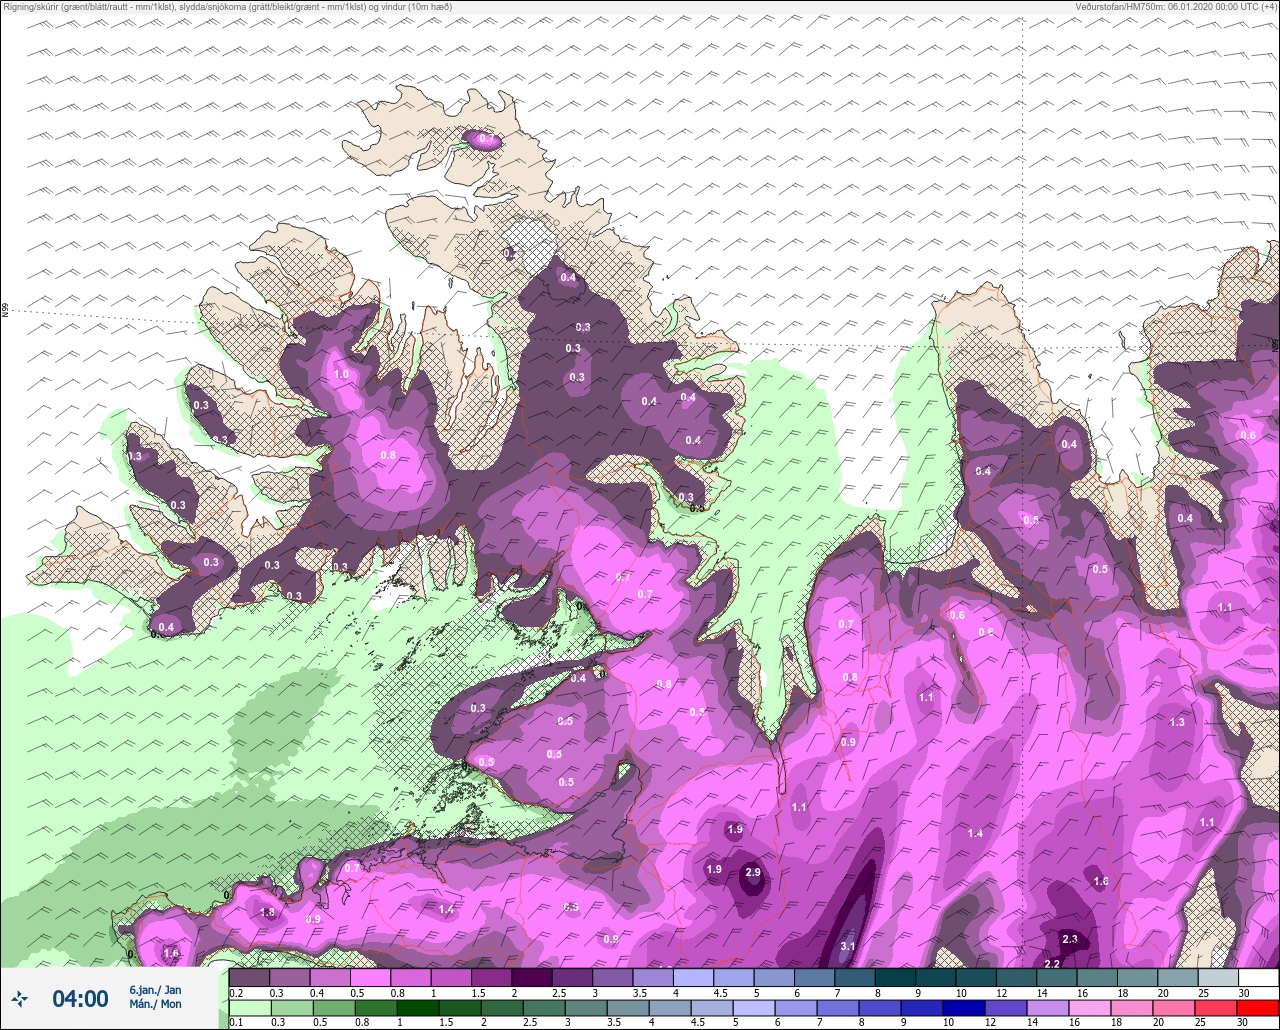The width and height of the screenshot is (1280, 1030).
Task: Click the '1.0' value over the Westfjords
Action: click(x=341, y=375)
